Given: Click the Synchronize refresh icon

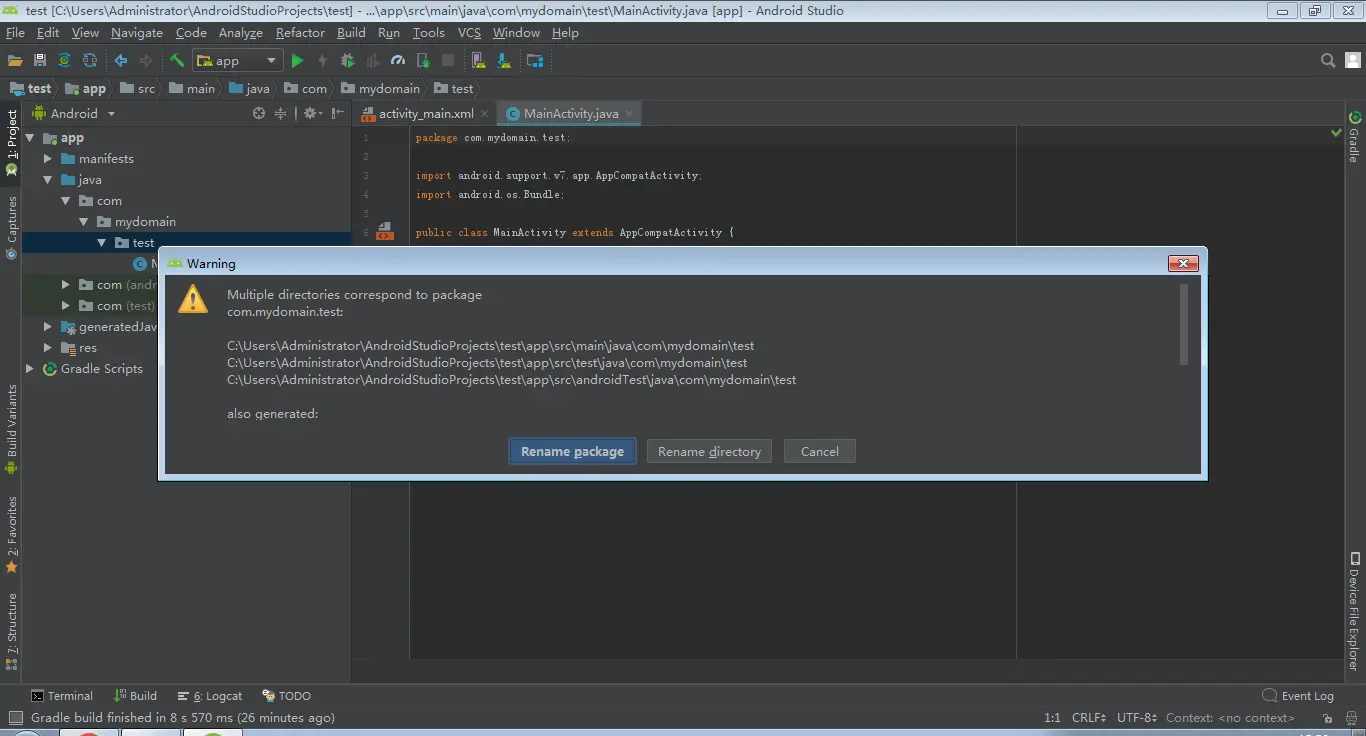Looking at the screenshot, I should [x=90, y=61].
